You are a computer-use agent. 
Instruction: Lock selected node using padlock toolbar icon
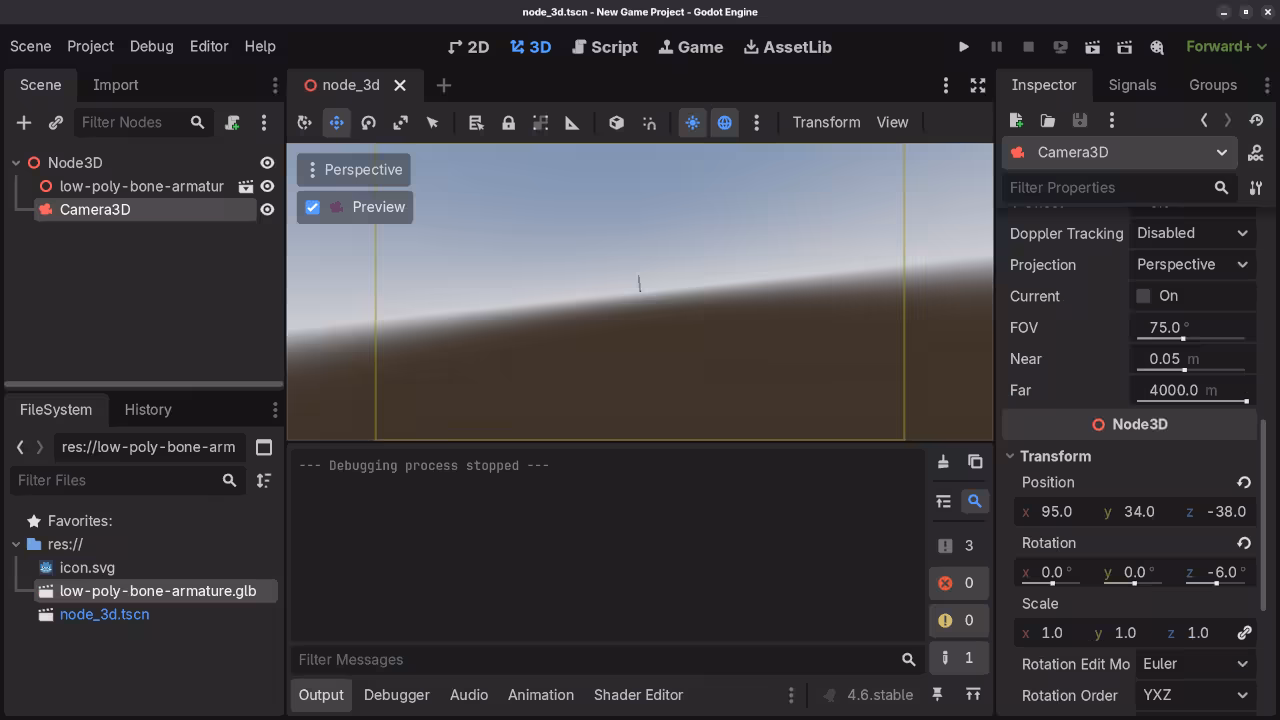508,122
